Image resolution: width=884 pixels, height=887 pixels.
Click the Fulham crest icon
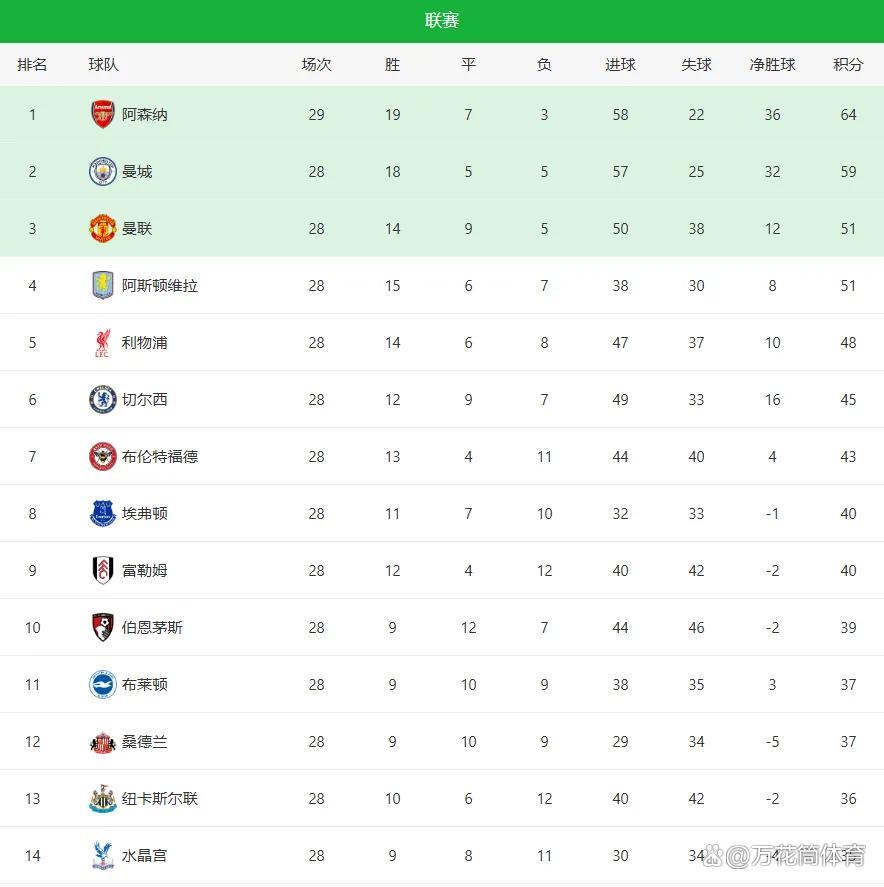coord(103,571)
